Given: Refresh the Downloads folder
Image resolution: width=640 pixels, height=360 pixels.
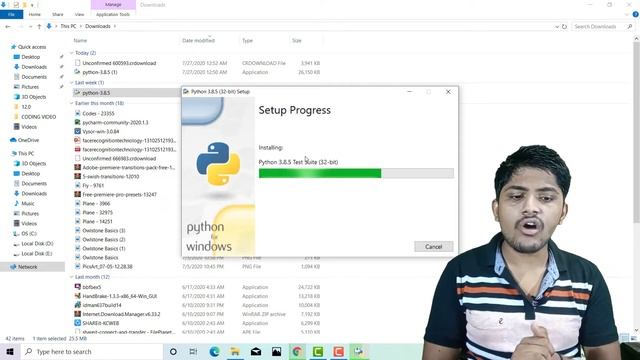Looking at the screenshot, I should [x=564, y=27].
